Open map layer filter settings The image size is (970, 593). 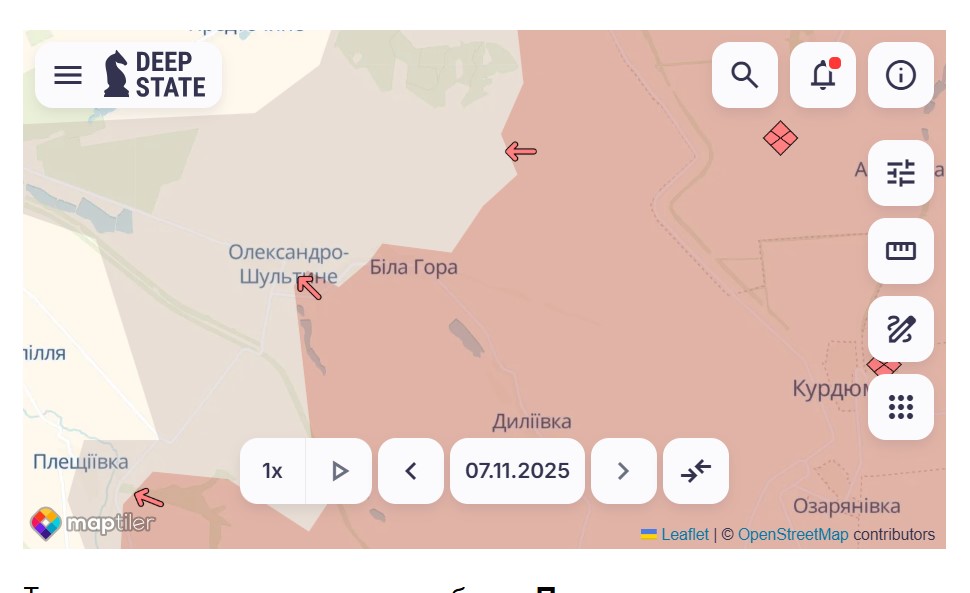(x=901, y=173)
